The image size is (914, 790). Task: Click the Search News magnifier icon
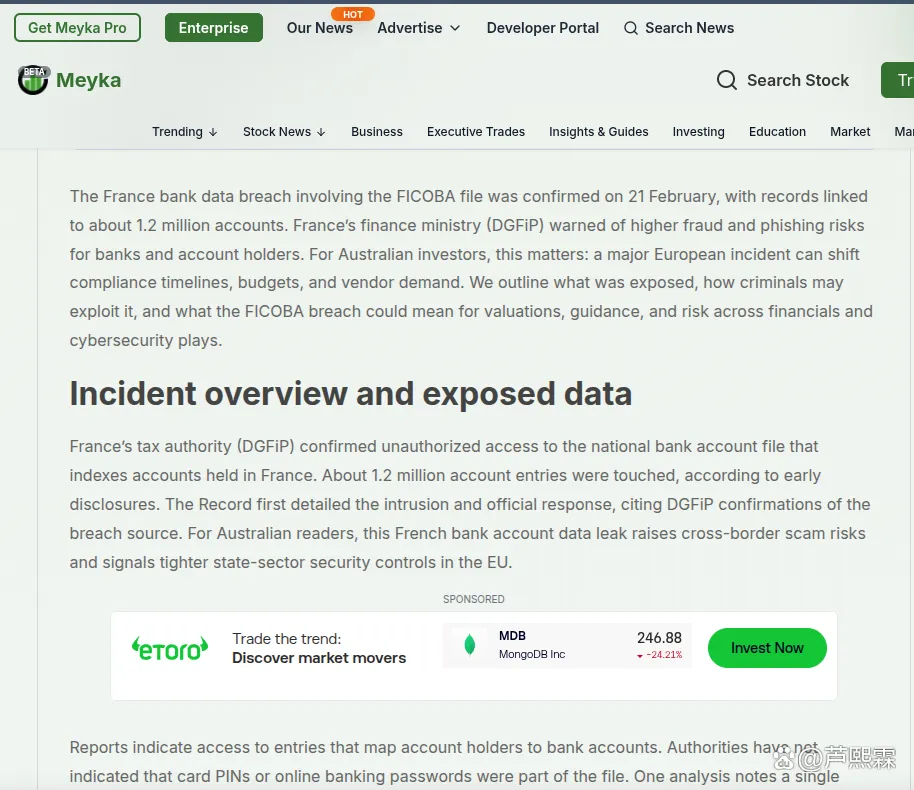pos(631,28)
